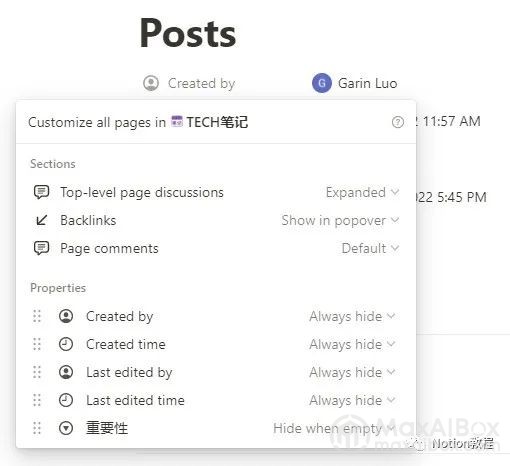Open Always hide dropdown for Created time
The image size is (510, 466).
352,344
